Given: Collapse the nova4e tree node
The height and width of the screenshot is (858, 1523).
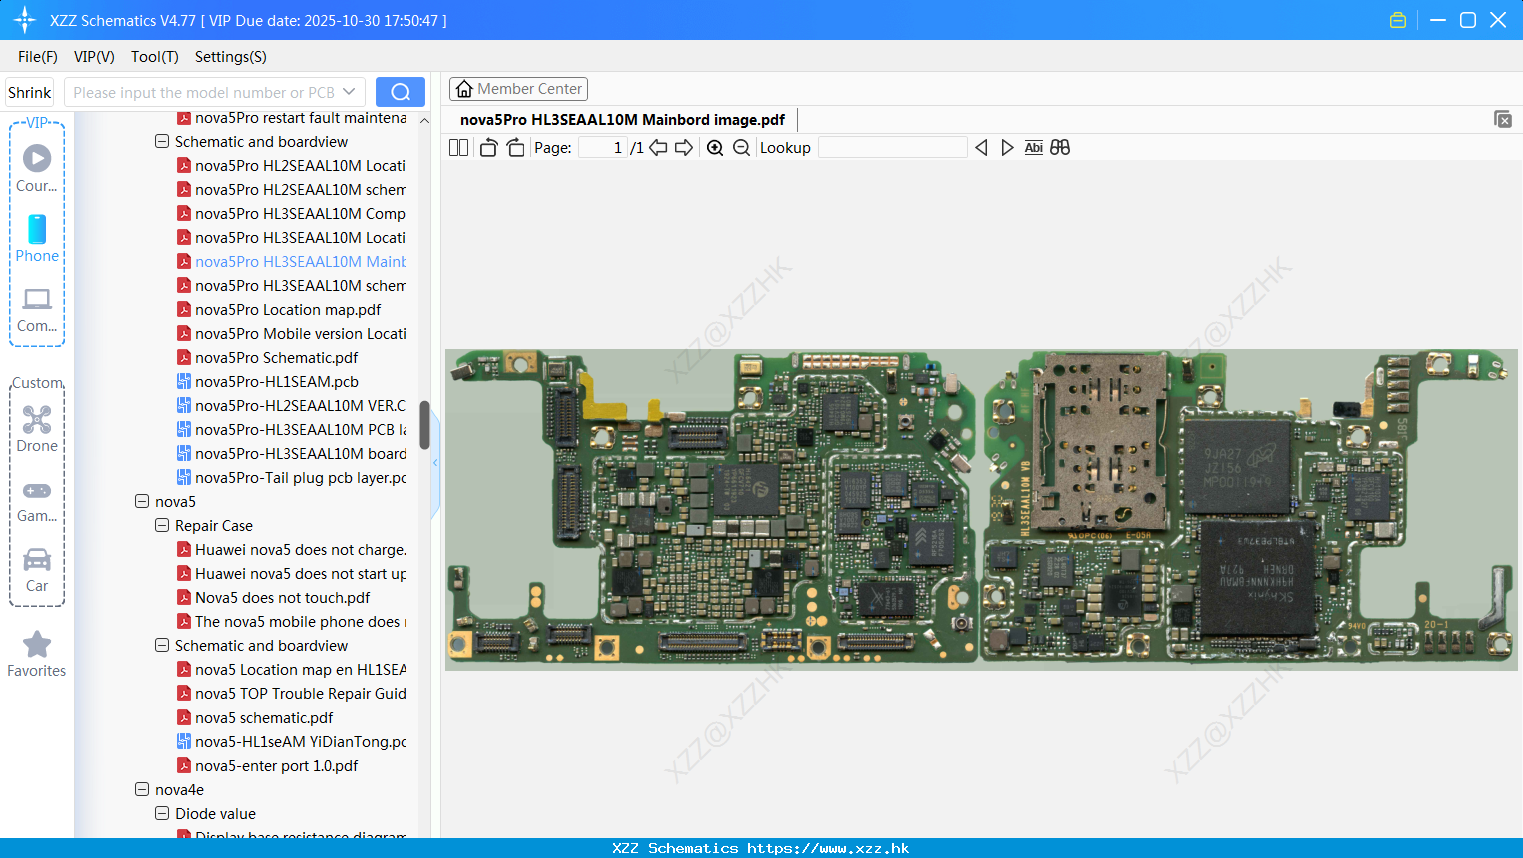Looking at the screenshot, I should coord(142,790).
